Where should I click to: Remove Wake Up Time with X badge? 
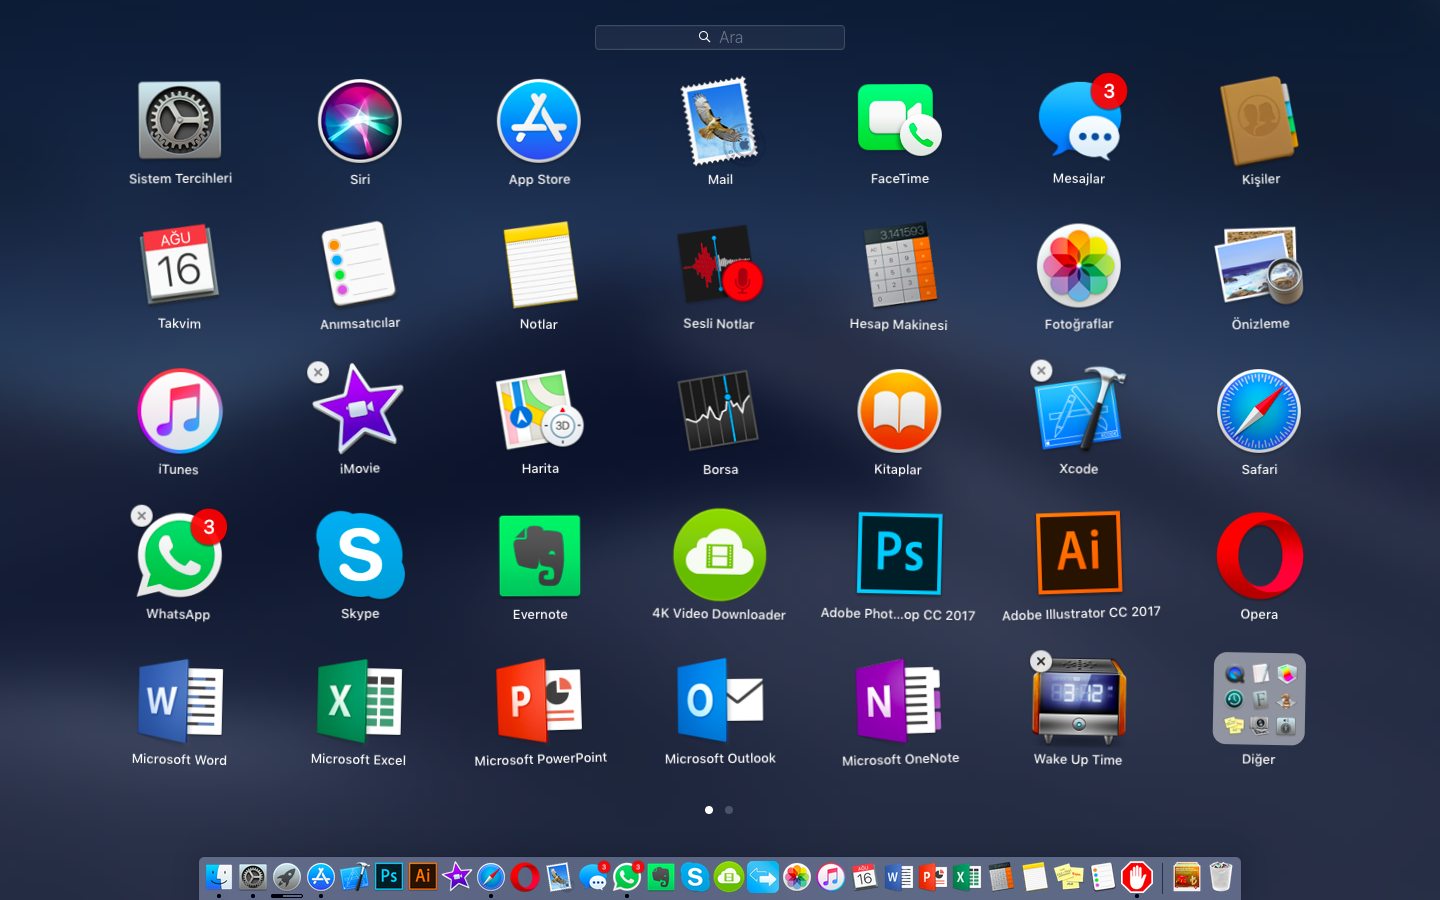[1041, 661]
